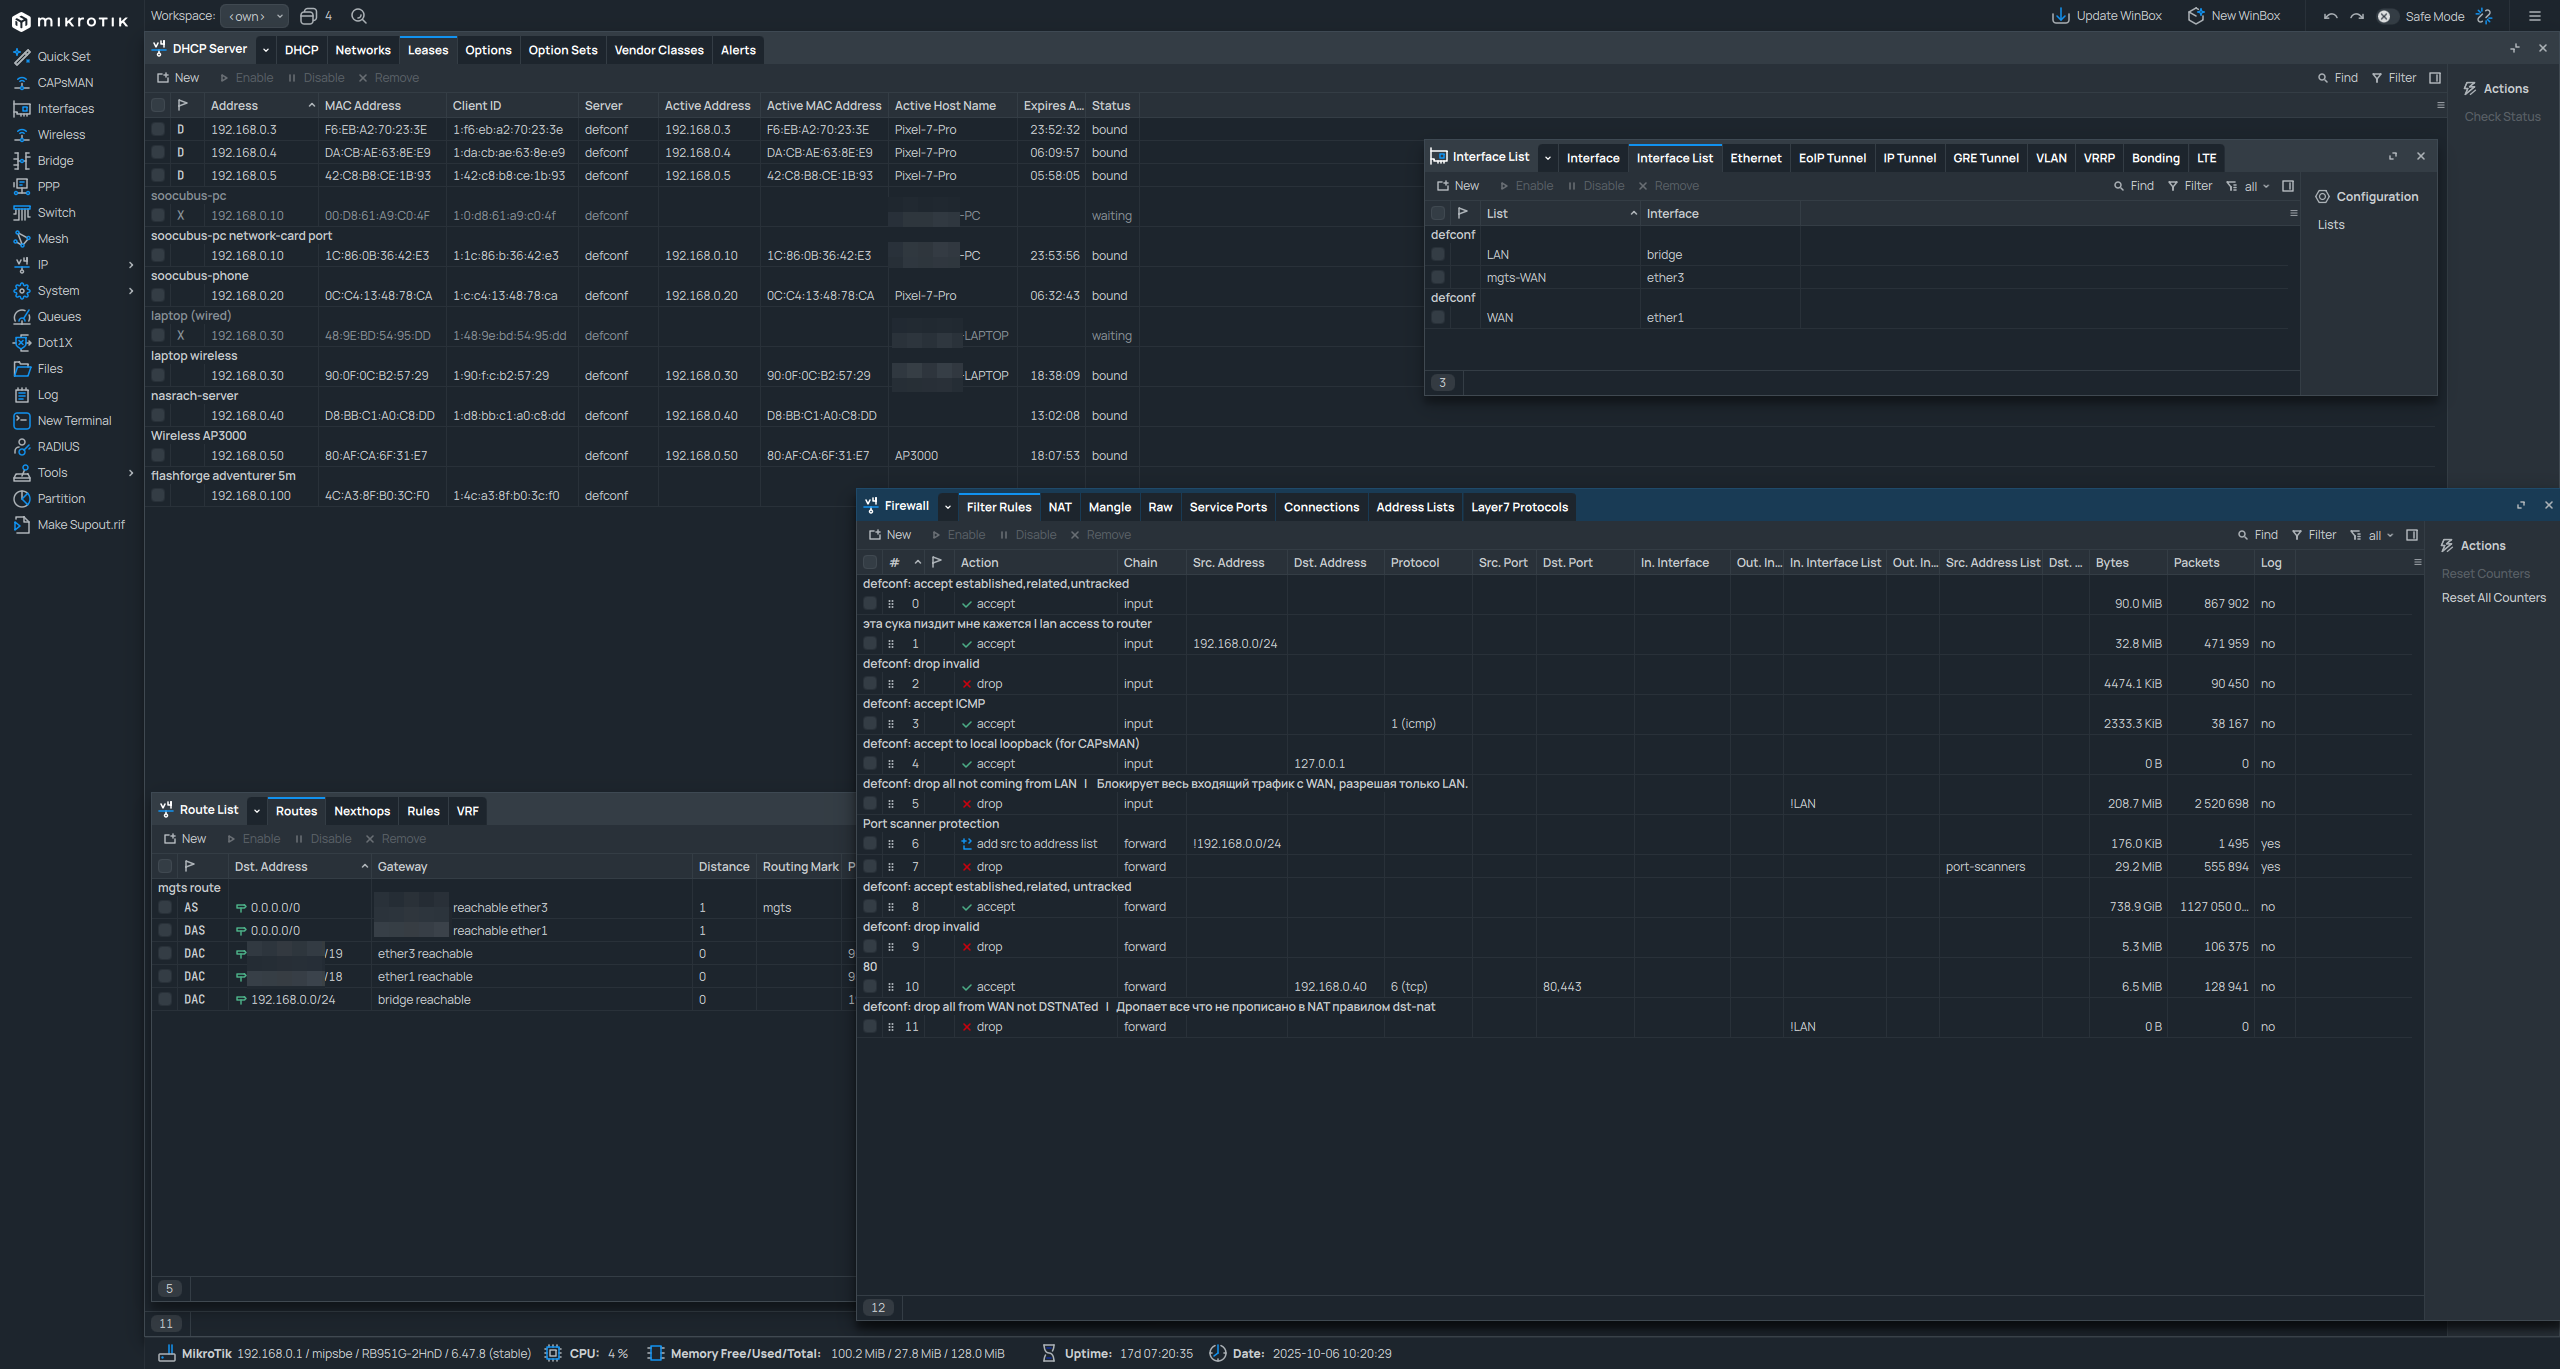Open the top-right hamburger menu
2560x1369 pixels.
pyautogui.click(x=2534, y=16)
